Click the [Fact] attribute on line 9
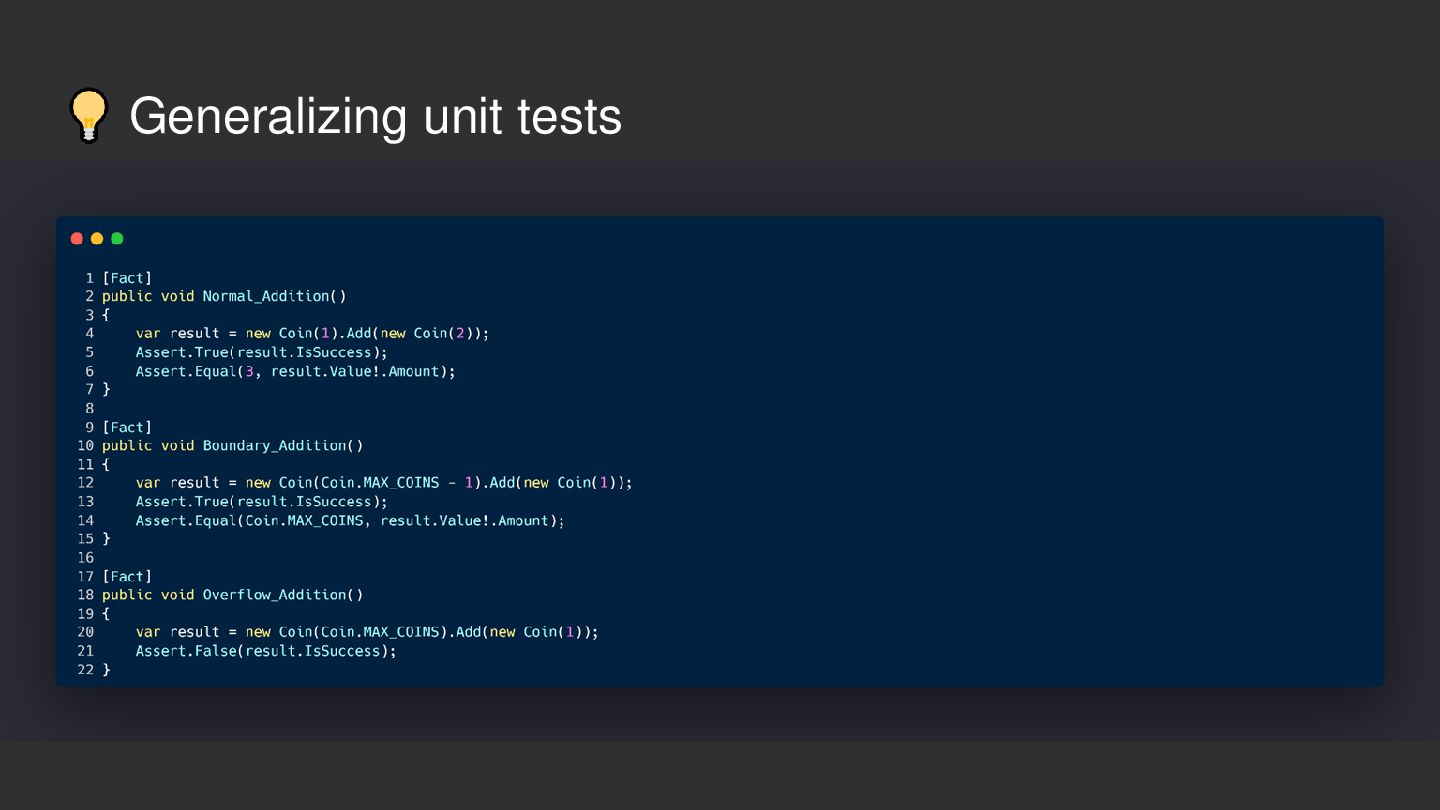 (127, 427)
